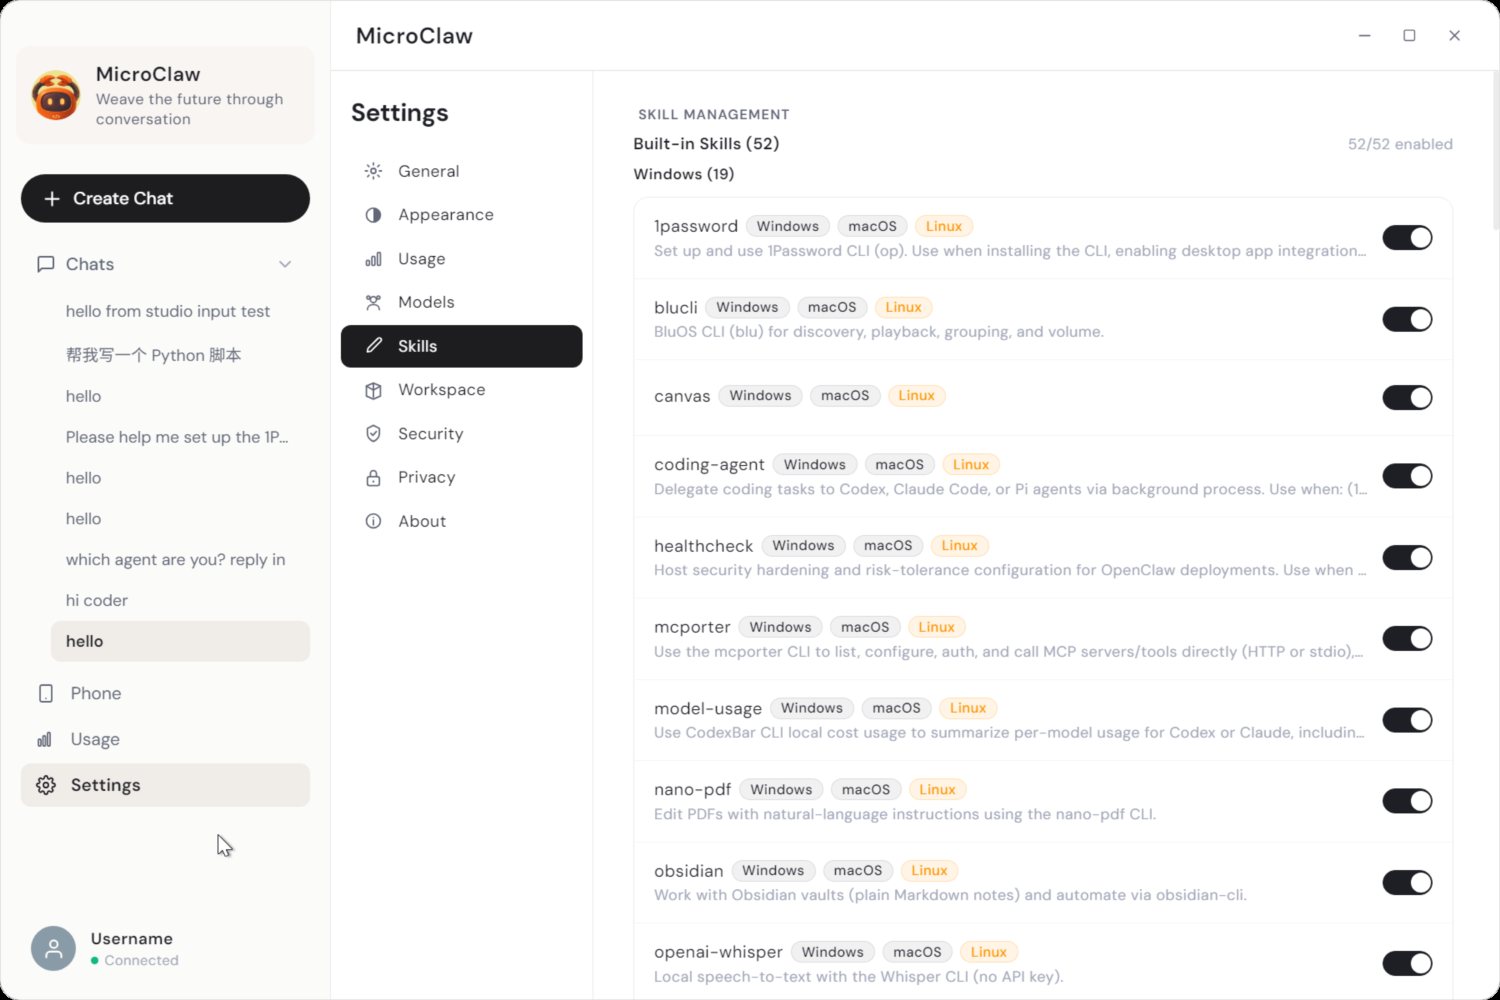Click the 'Windows (19)' group heading
Image resolution: width=1500 pixels, height=1000 pixels.
click(684, 174)
